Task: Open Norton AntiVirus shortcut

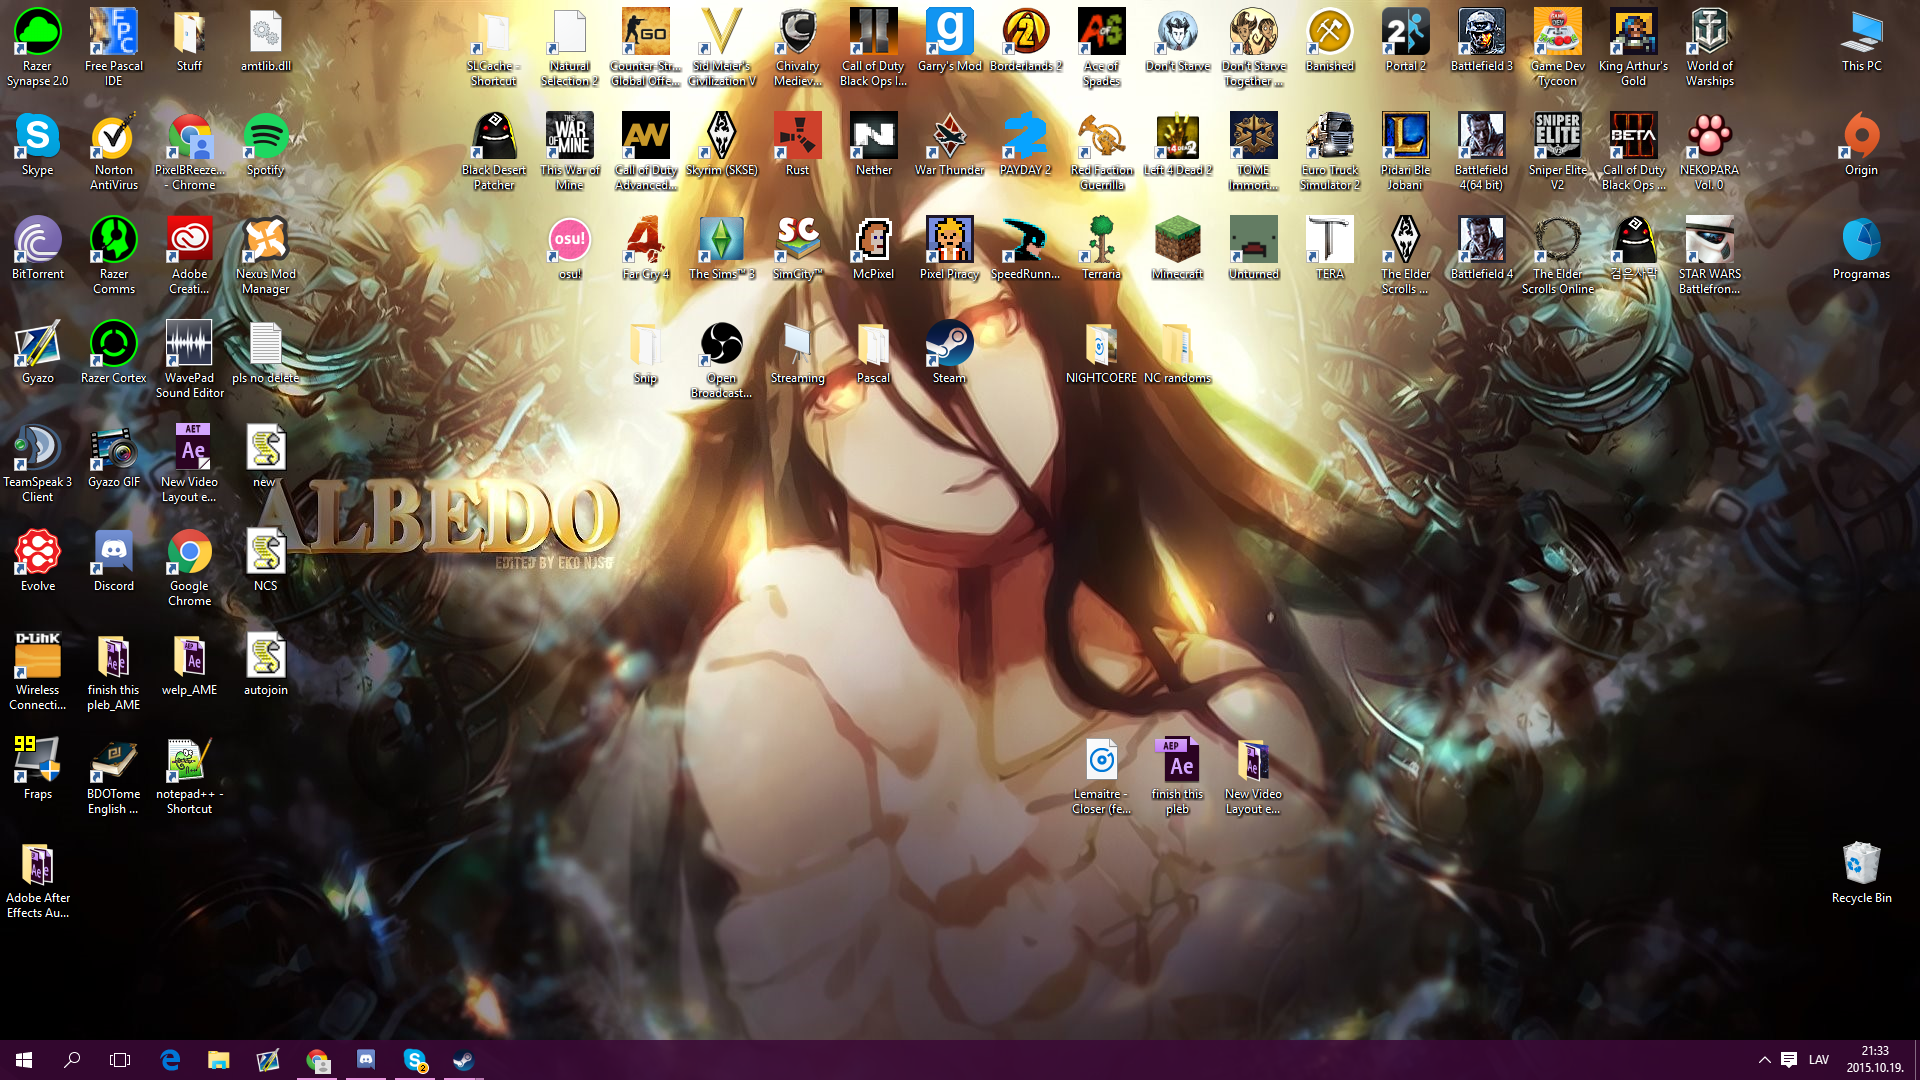Action: coord(113,151)
